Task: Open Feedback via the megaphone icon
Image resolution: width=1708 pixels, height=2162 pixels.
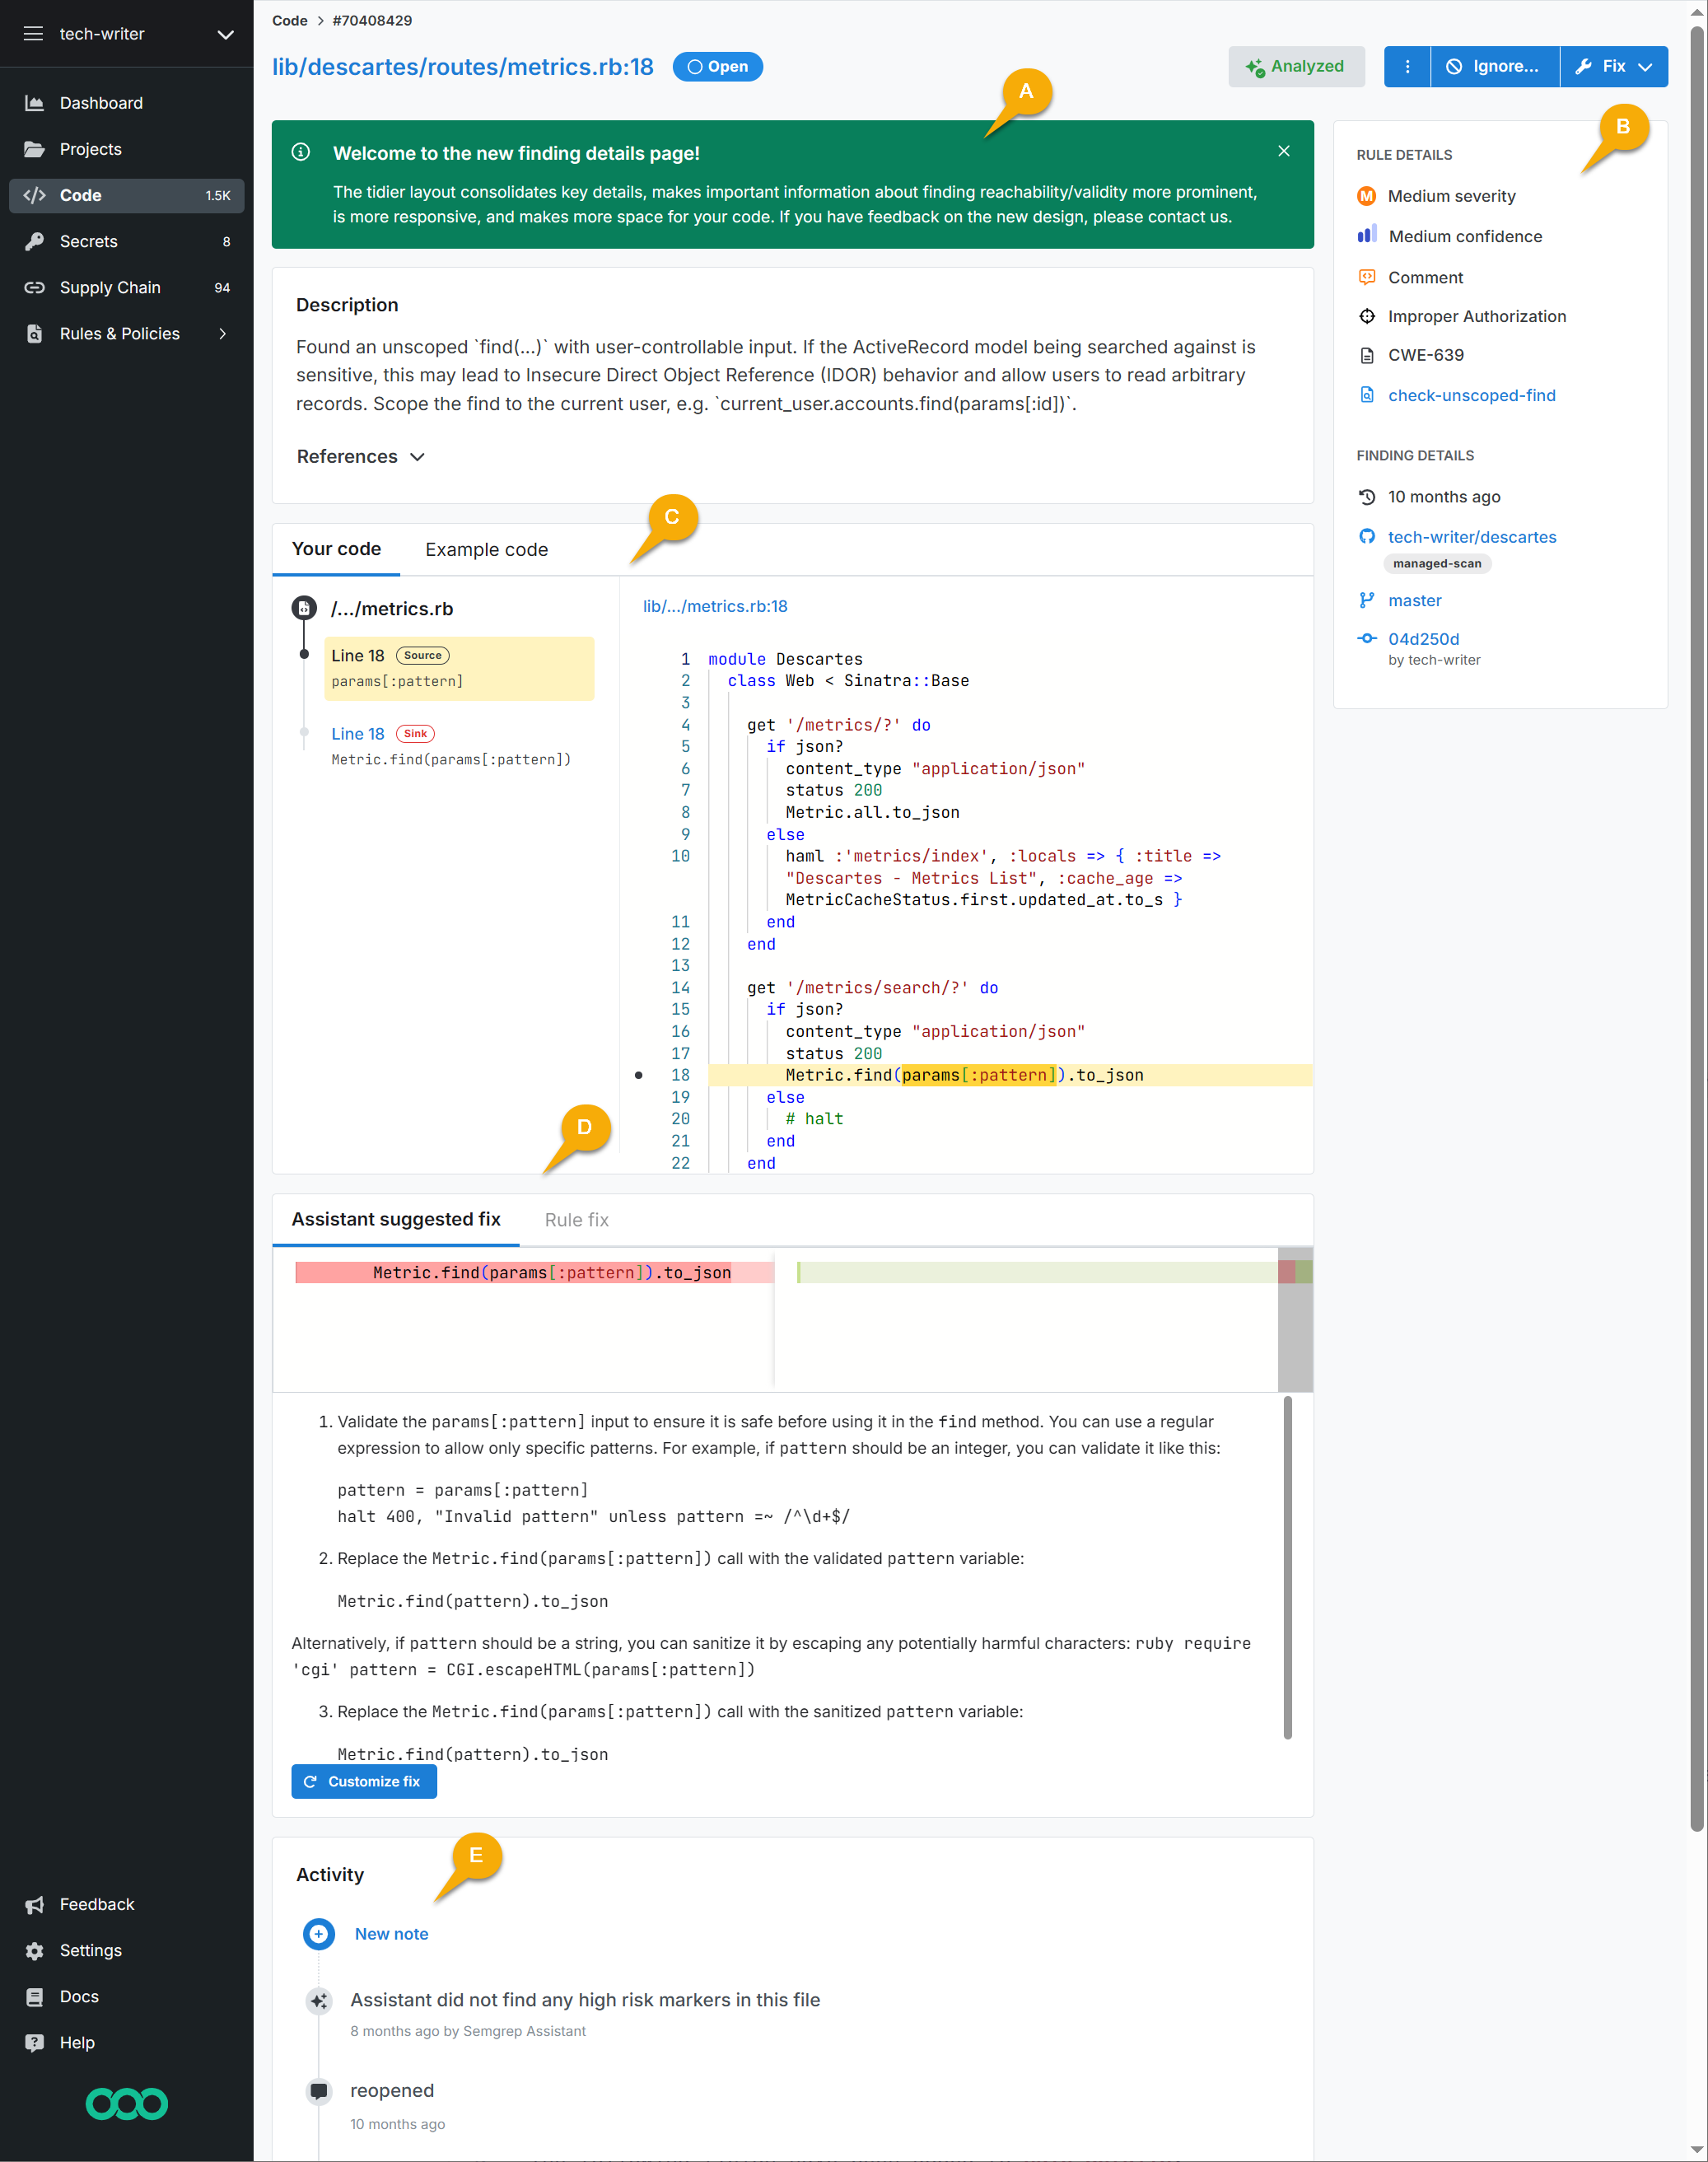Action: pos(35,1904)
